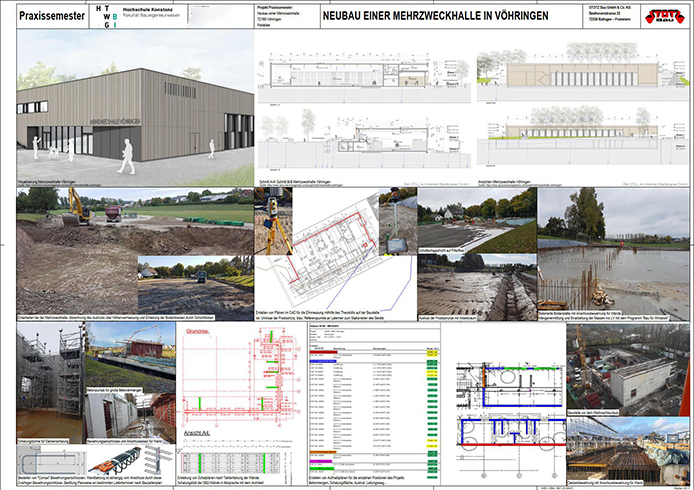Screen dimensions: 694x490
Task: Click 'Fakultät Bauingenieurwesen' text
Action: pyautogui.click(x=150, y=15)
